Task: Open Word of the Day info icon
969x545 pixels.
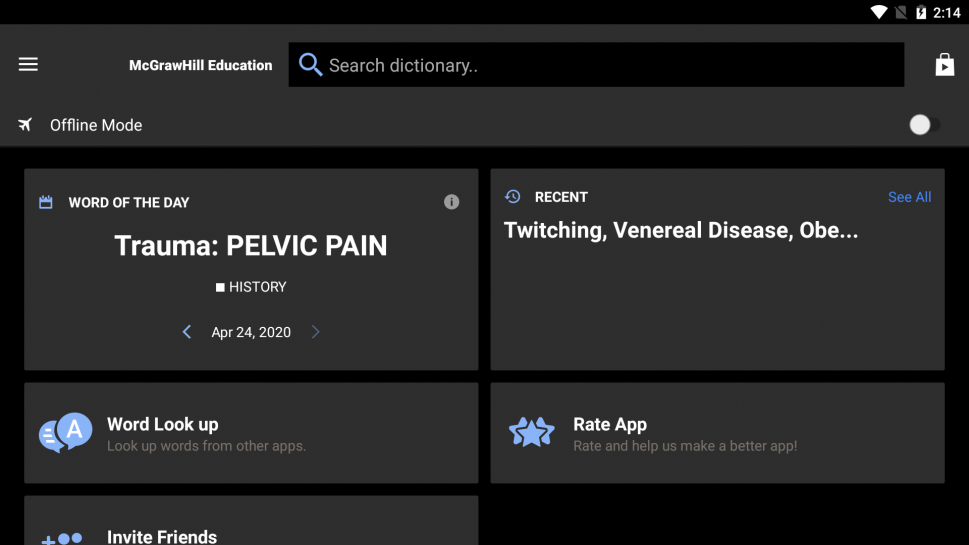Action: pos(452,202)
